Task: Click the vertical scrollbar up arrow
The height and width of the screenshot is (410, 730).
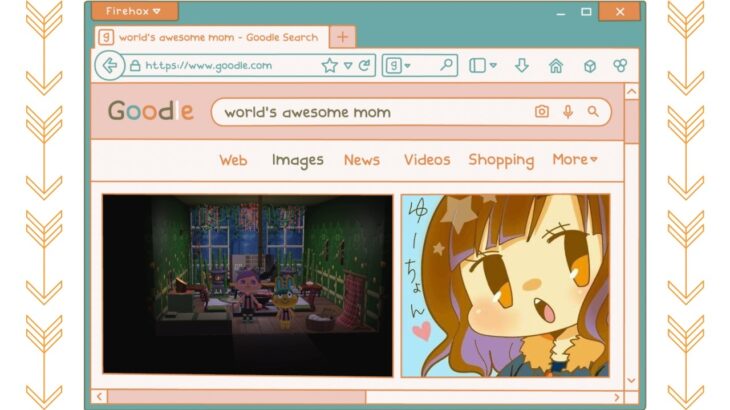Action: click(x=631, y=92)
